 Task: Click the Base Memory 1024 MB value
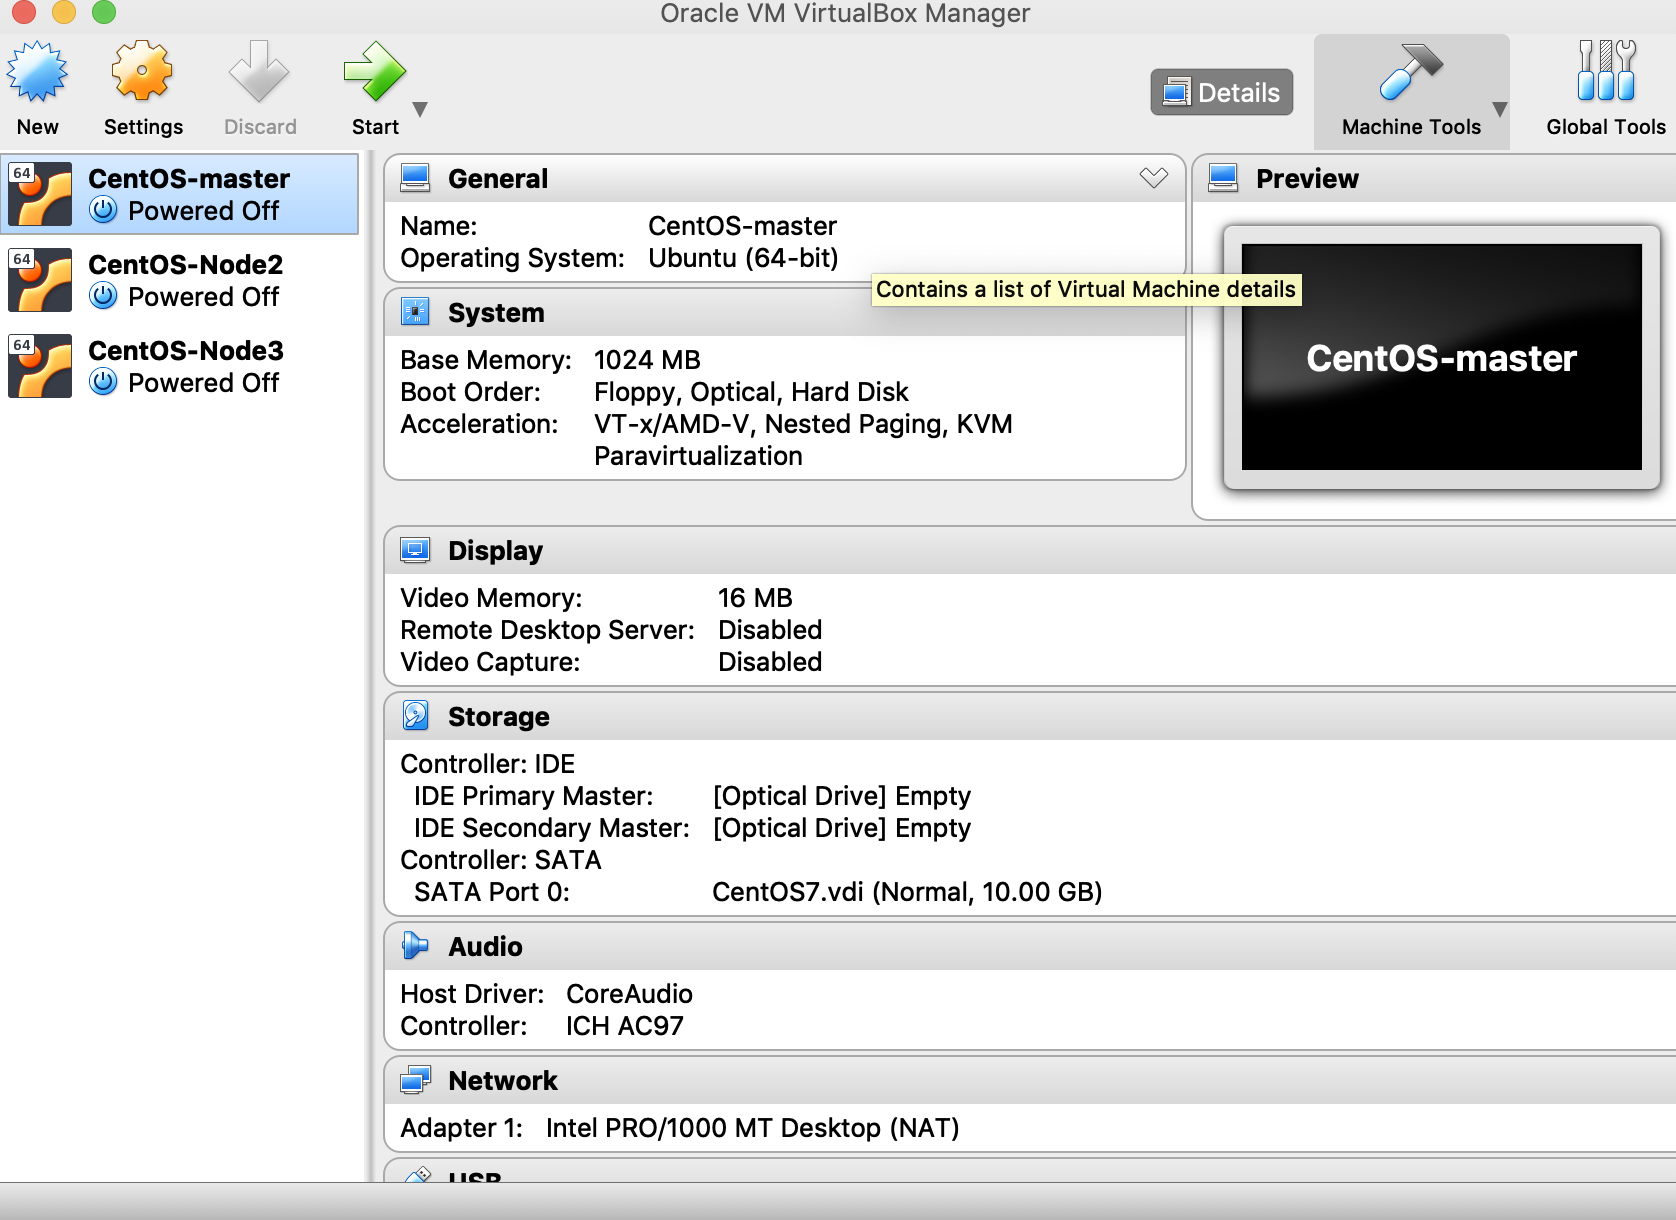point(647,360)
